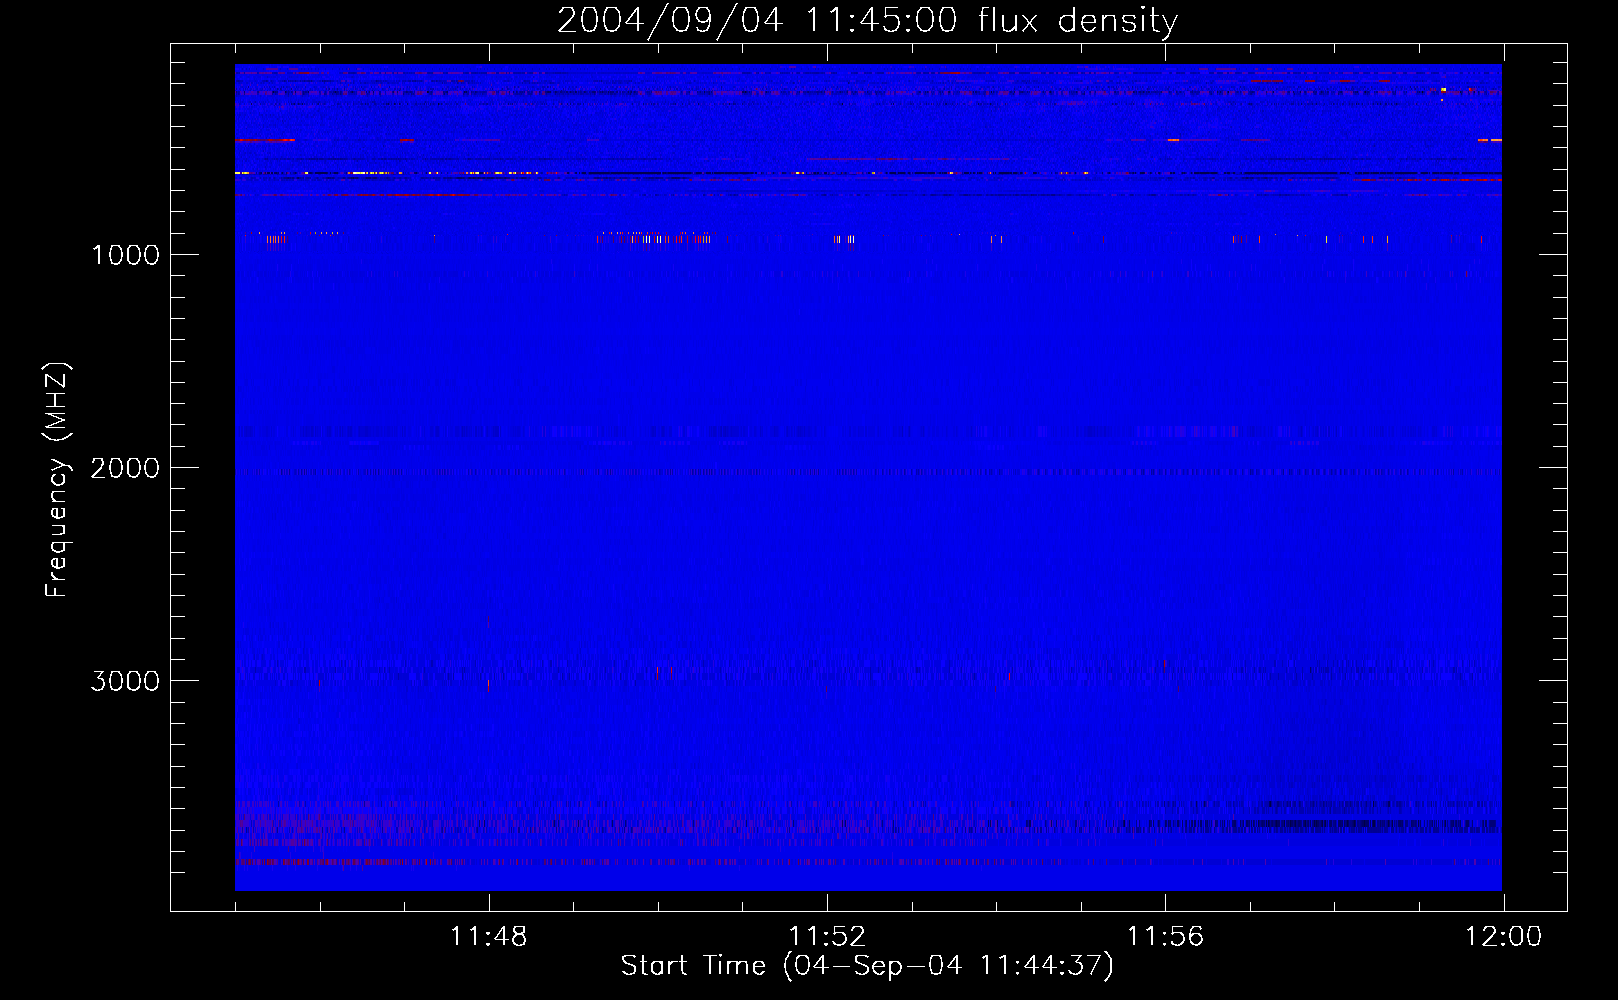
Task: Select the 2000 frequency tick label
Action: point(125,468)
